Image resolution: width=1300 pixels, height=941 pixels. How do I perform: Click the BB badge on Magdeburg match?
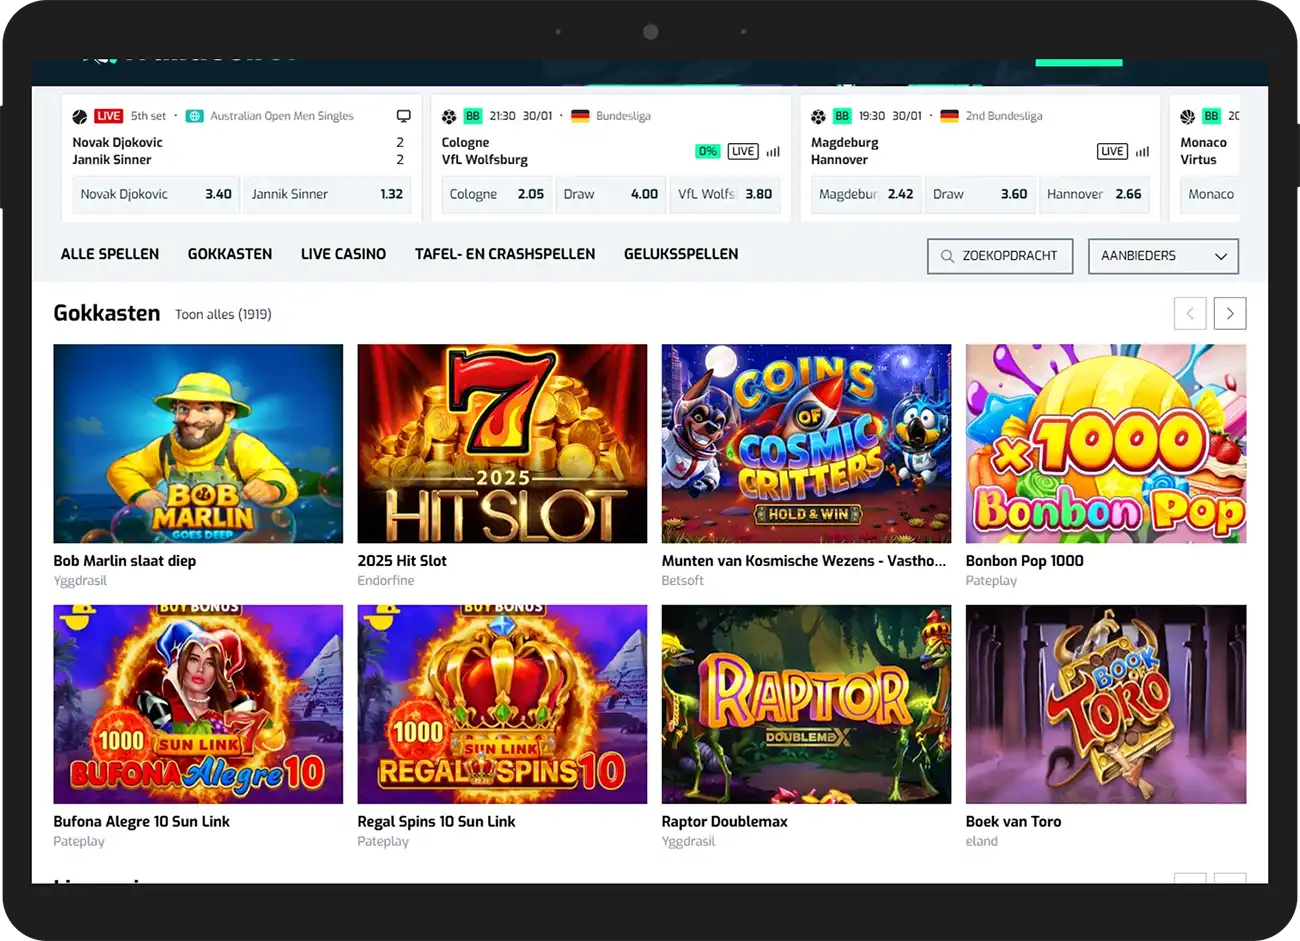[x=842, y=116]
